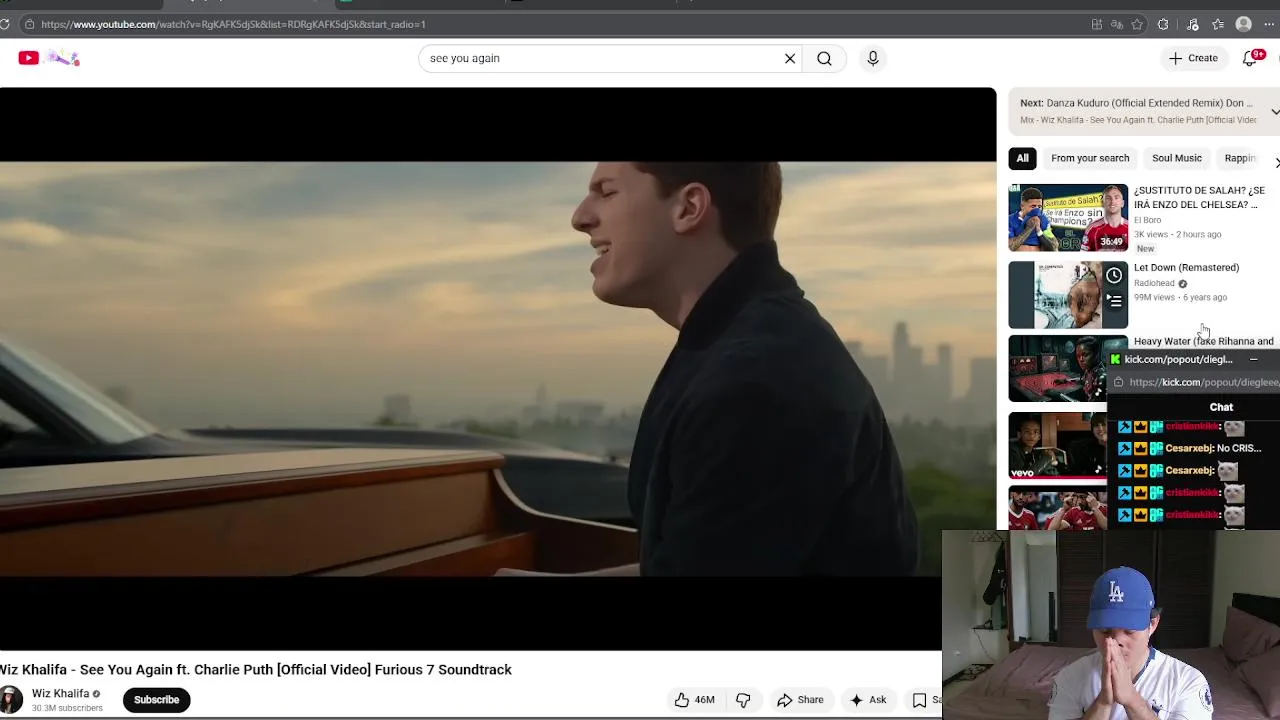This screenshot has height=720, width=1280.
Task: Click the Next: Danza Kuduro playlist text
Action: pyautogui.click(x=1136, y=103)
